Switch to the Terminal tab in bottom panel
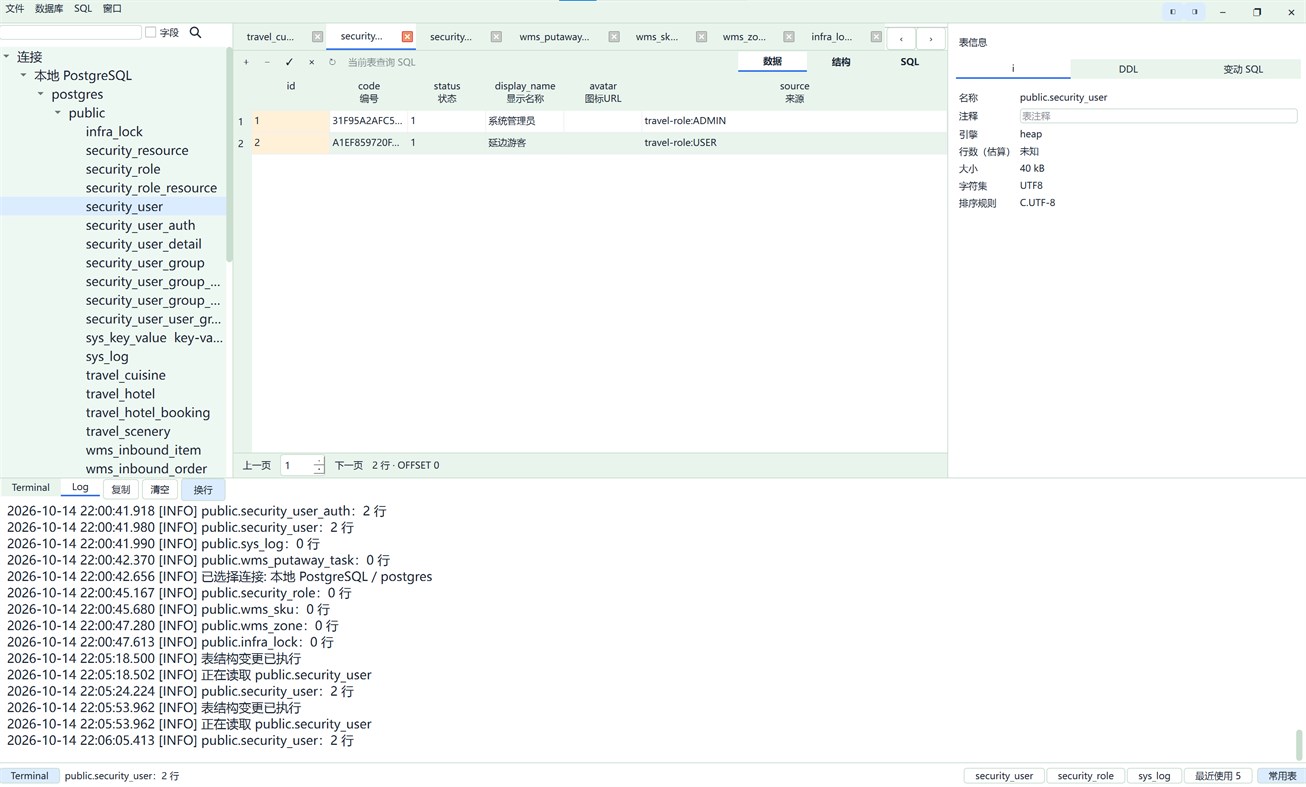 [x=31, y=488]
